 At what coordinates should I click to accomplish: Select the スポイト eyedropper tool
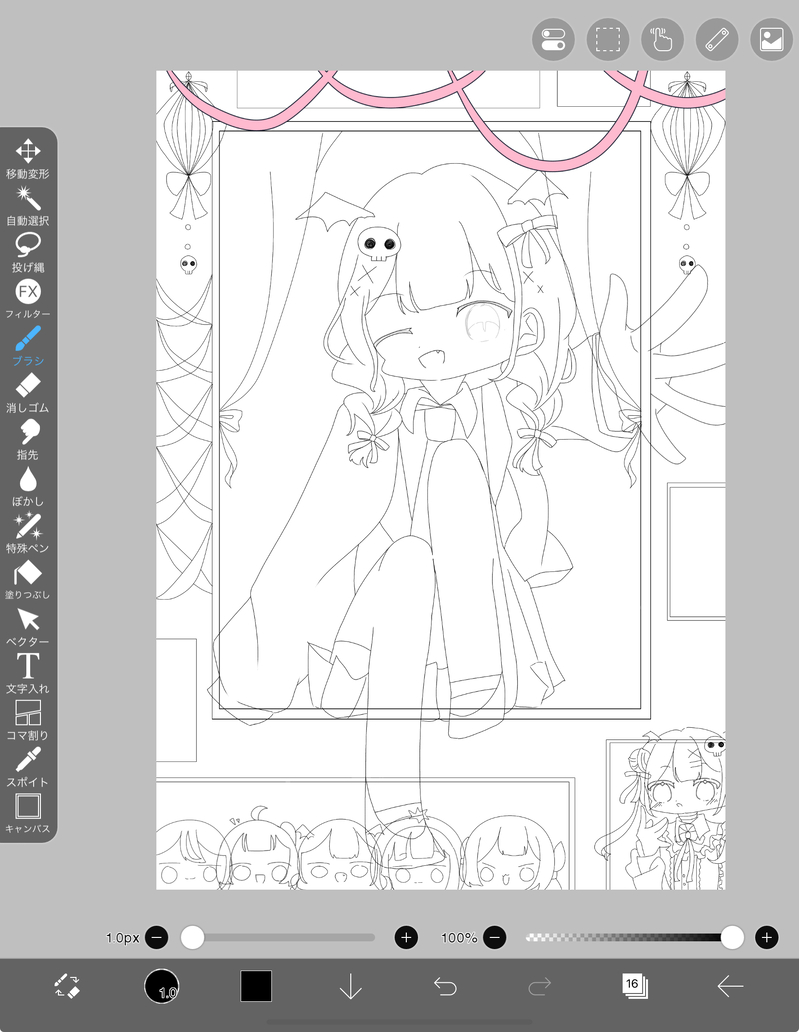click(x=28, y=767)
